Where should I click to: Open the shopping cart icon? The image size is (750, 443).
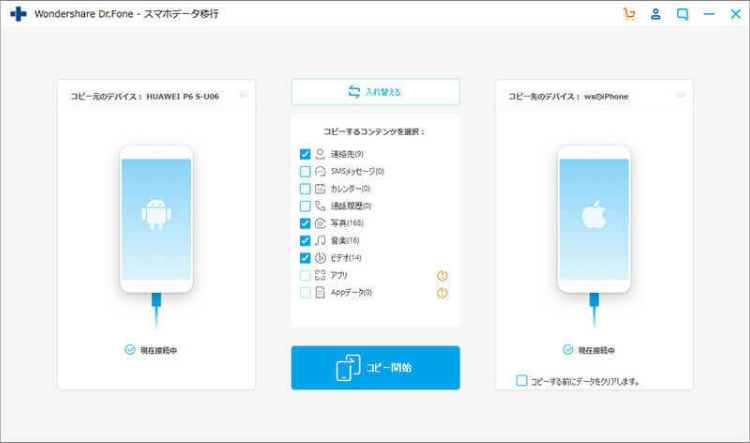(x=628, y=14)
